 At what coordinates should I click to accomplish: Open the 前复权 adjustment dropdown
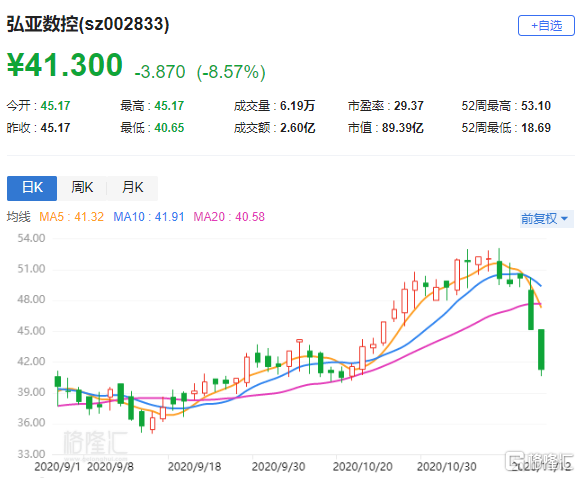tap(546, 219)
